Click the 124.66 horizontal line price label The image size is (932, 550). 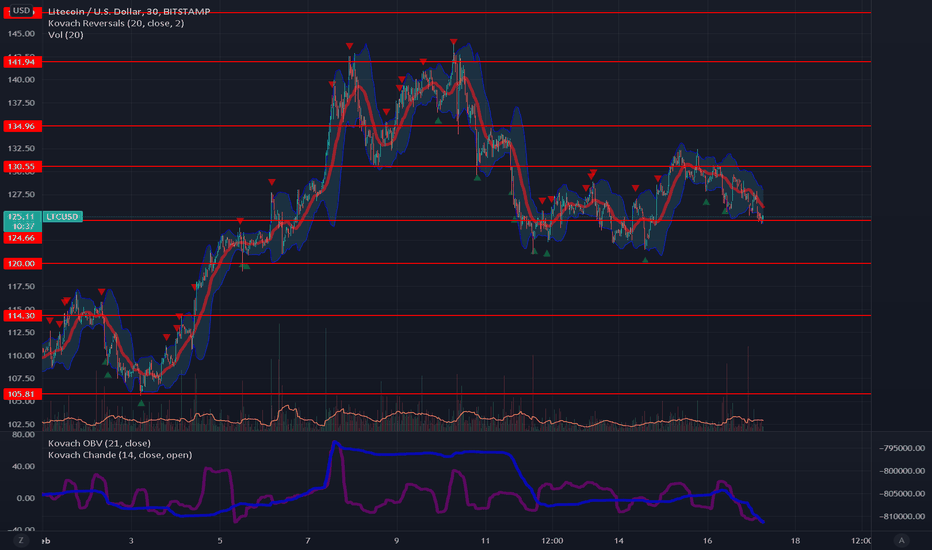pos(22,238)
